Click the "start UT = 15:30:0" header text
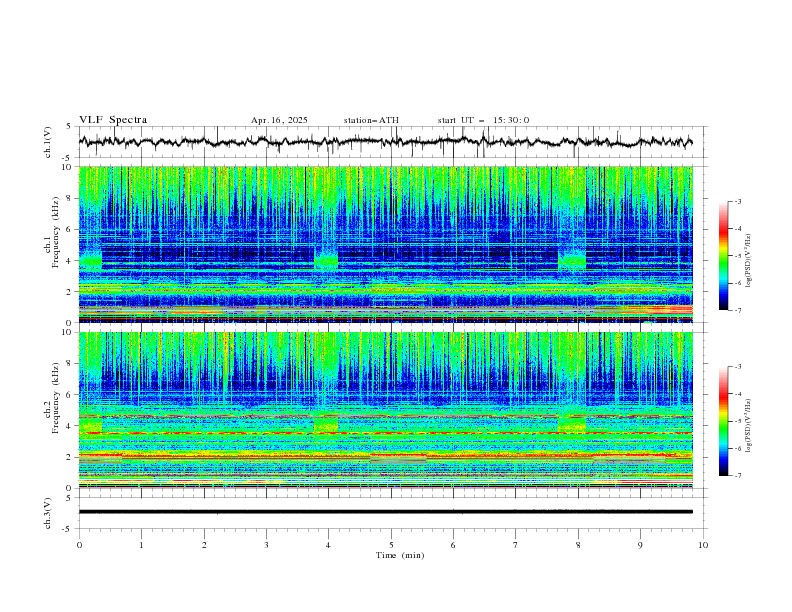 pos(483,120)
